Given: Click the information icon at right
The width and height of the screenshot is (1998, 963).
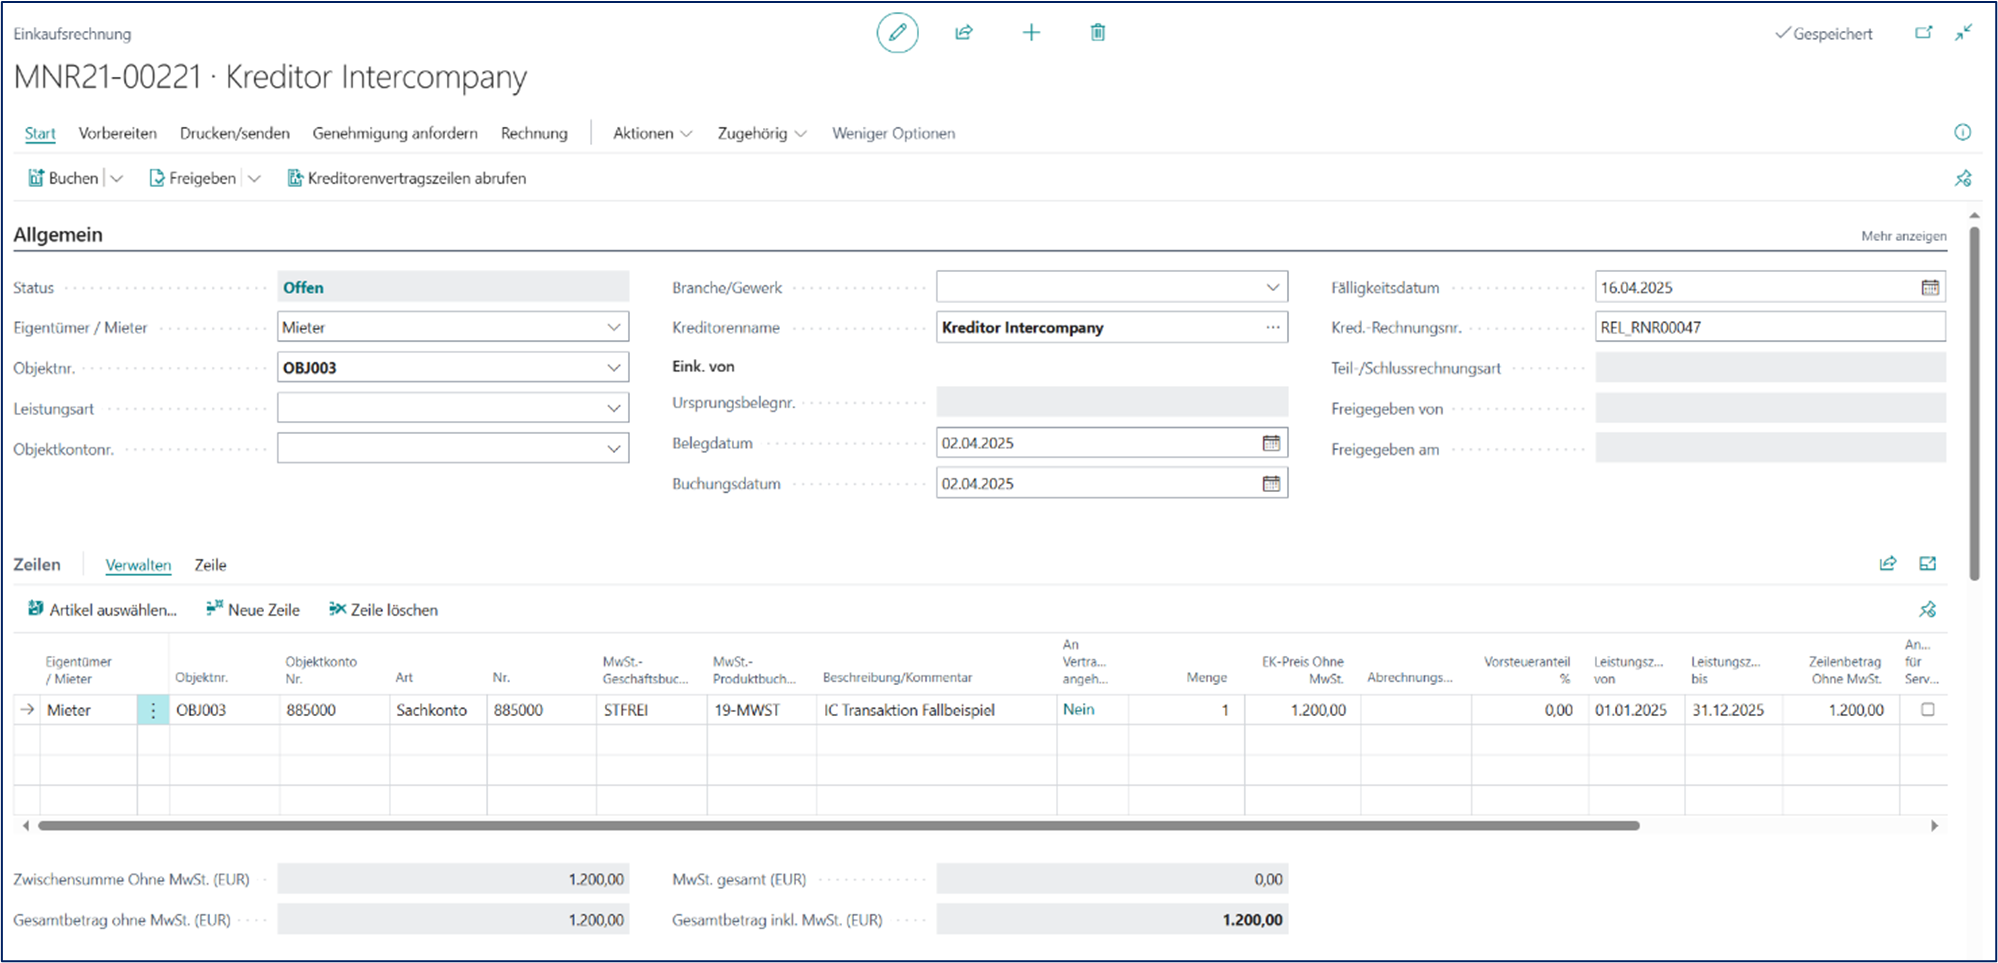Looking at the screenshot, I should 1962,133.
